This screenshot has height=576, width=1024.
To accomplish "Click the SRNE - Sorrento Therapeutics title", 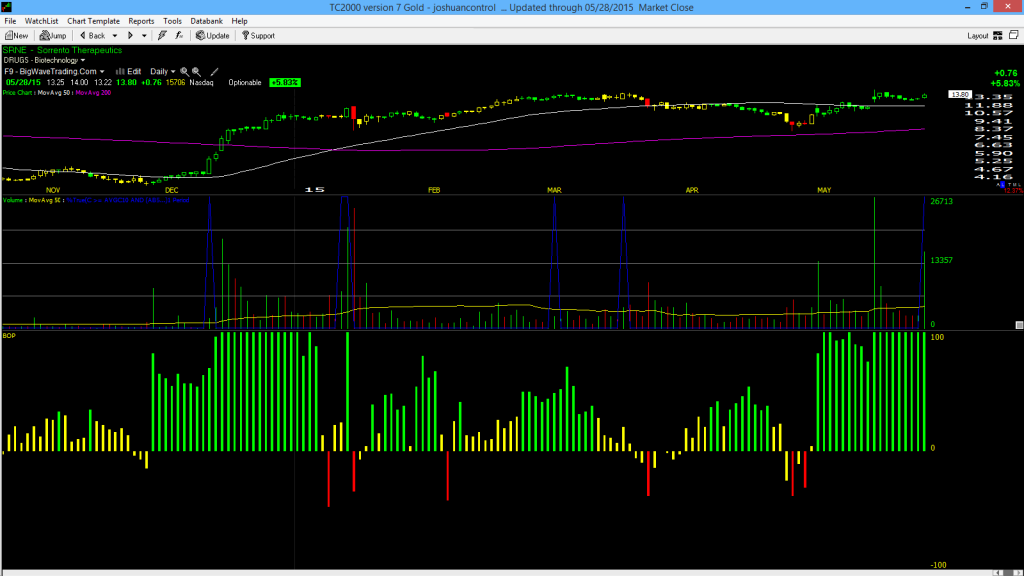I will point(63,50).
